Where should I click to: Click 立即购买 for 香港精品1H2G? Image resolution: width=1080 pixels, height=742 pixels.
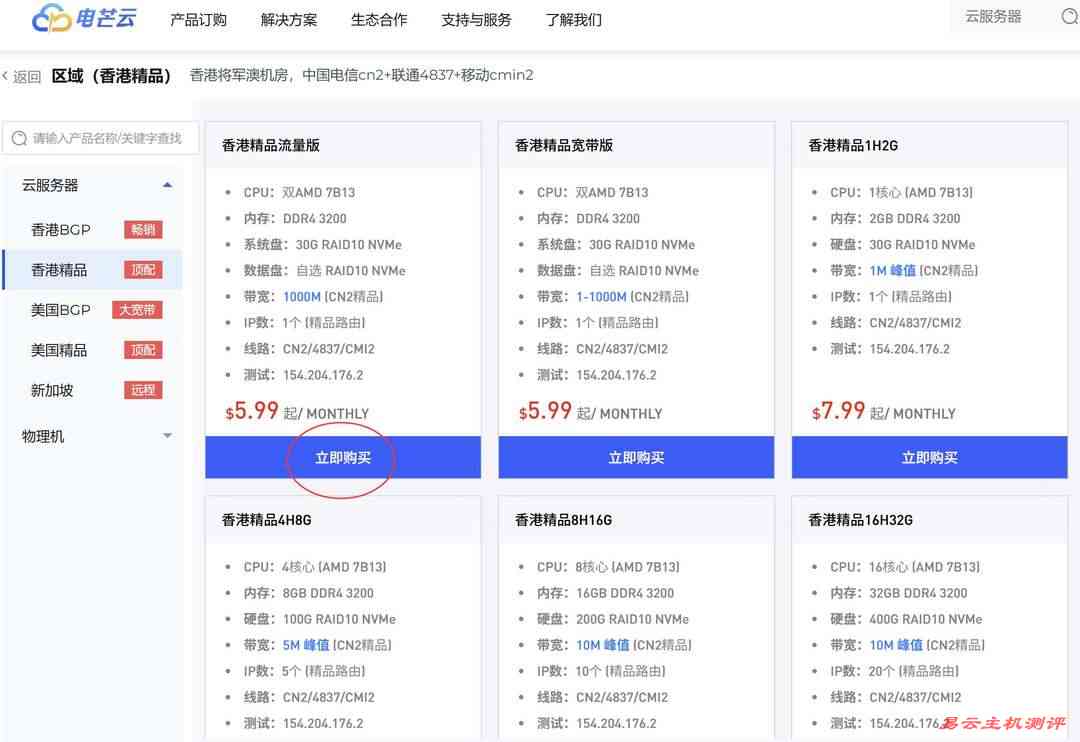tap(929, 458)
